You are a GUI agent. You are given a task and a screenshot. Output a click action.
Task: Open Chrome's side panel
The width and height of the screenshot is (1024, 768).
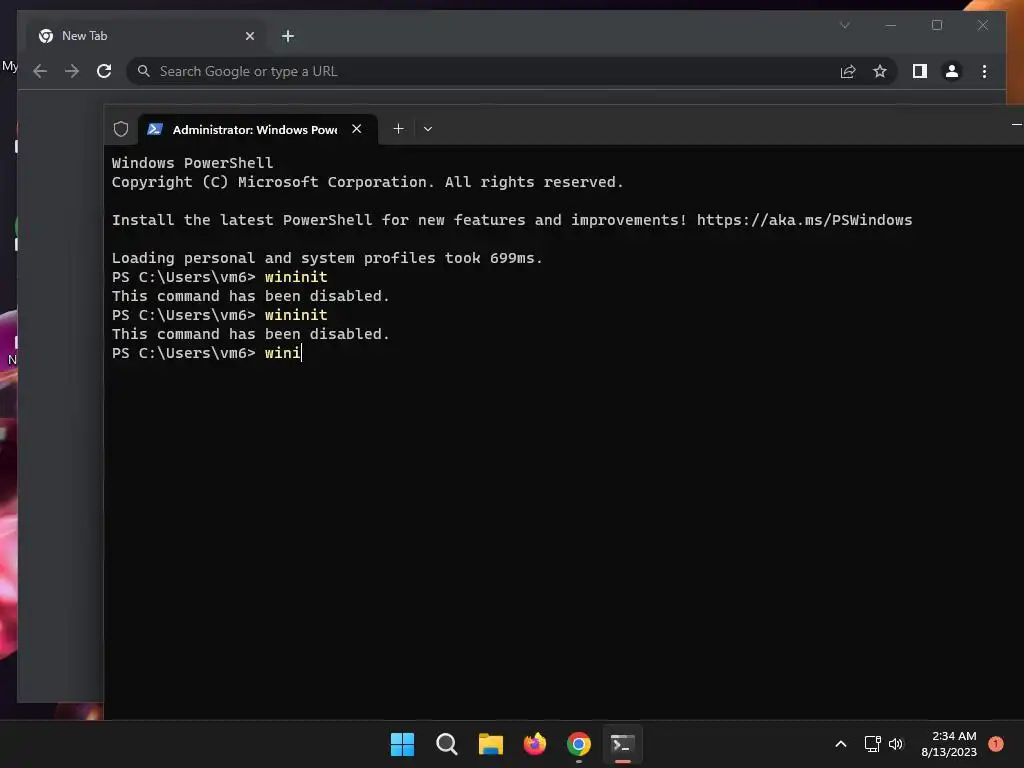[x=920, y=71]
